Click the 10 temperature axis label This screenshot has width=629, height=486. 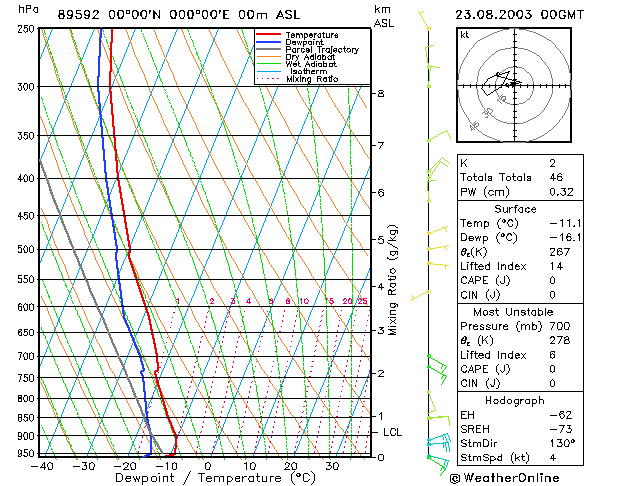point(250,466)
